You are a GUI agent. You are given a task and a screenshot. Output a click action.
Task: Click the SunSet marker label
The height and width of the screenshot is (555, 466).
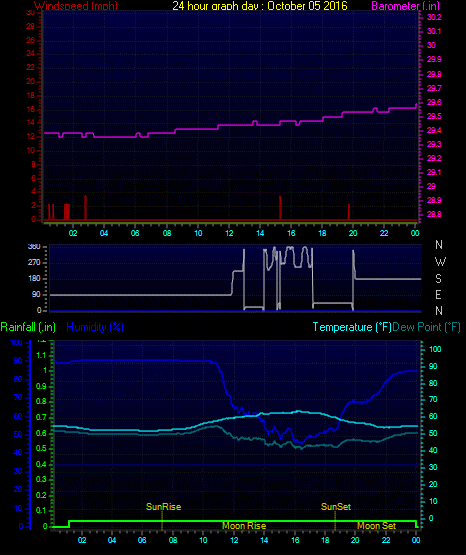[336, 507]
